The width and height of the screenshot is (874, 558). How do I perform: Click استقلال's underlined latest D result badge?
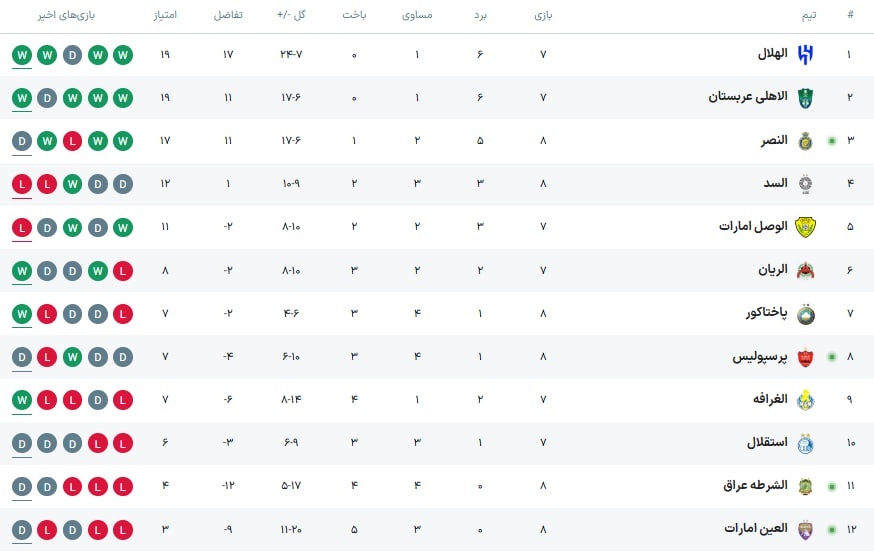[x=22, y=444]
